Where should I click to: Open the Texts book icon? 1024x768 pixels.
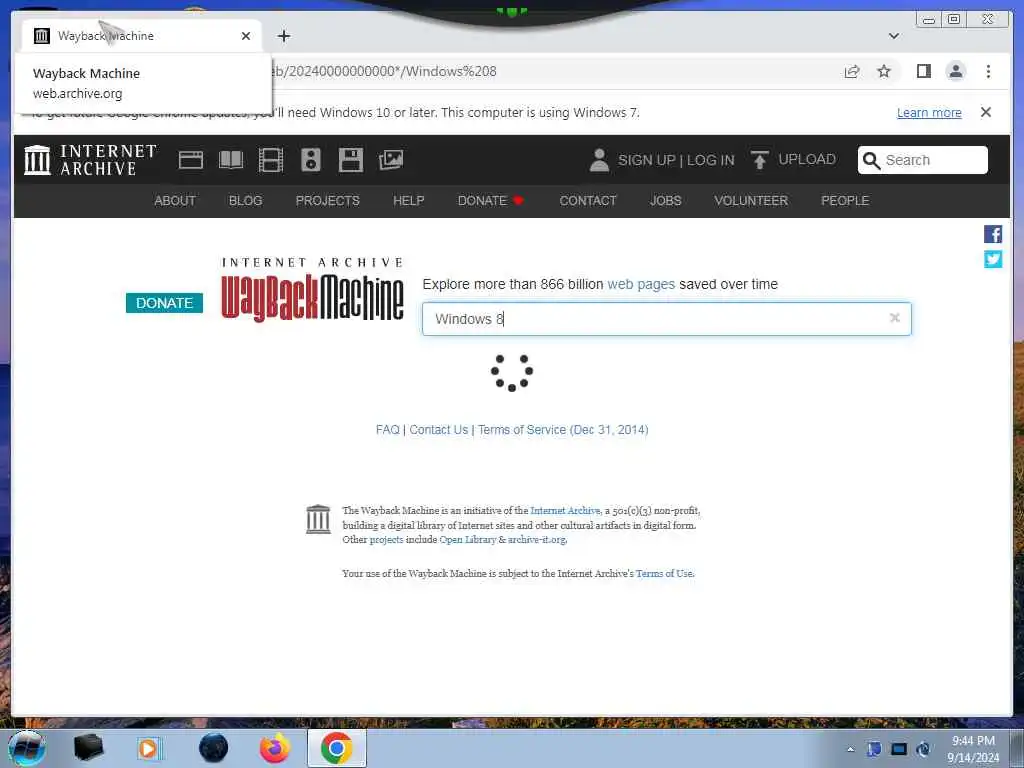[231, 160]
